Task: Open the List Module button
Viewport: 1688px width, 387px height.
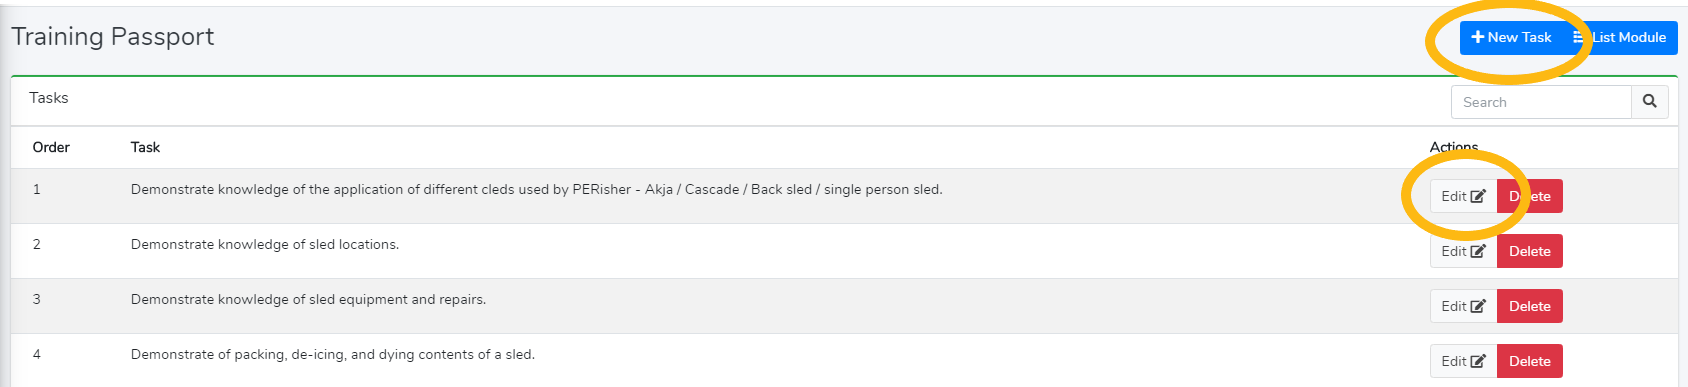Action: pyautogui.click(x=1620, y=38)
